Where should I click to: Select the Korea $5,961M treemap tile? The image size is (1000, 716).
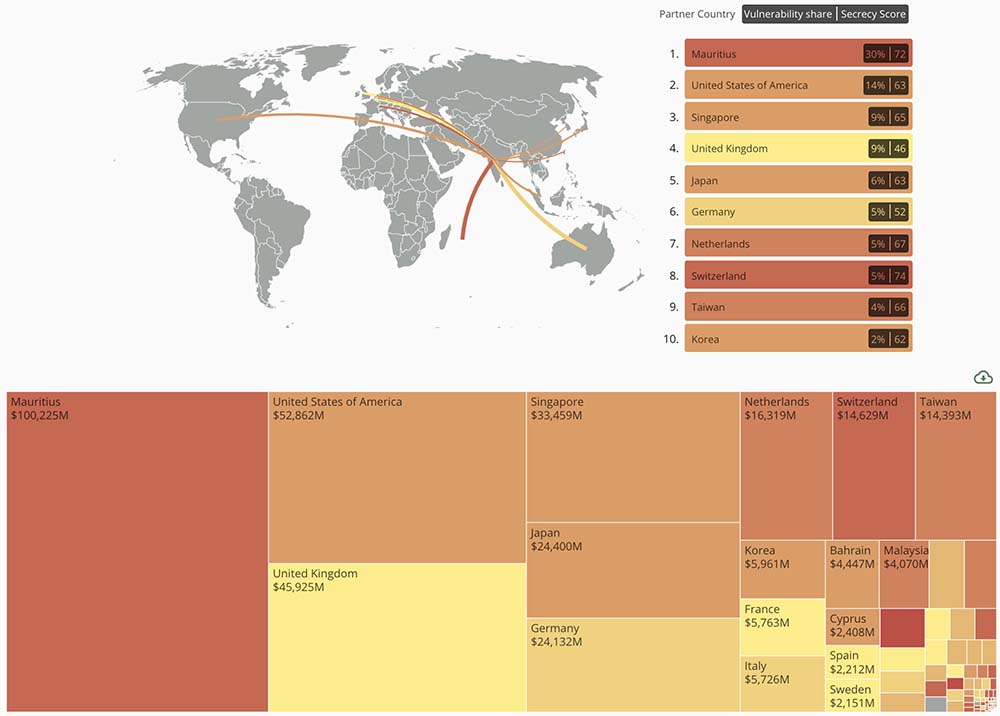783,569
